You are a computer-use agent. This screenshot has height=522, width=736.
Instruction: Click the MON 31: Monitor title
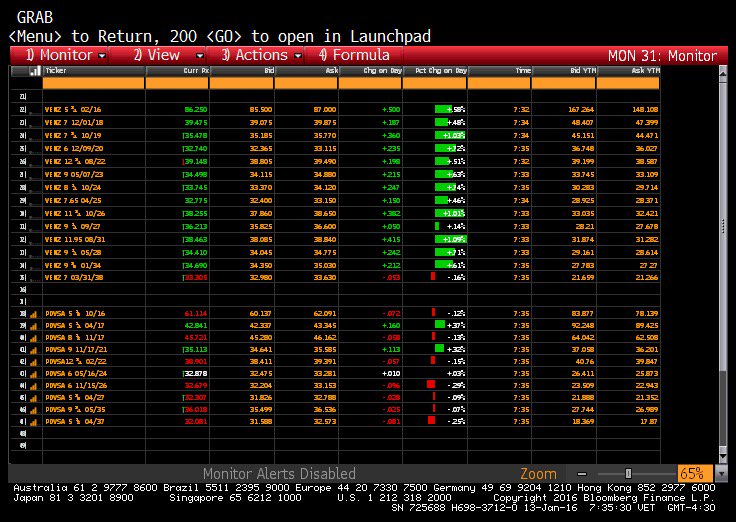pyautogui.click(x=662, y=56)
